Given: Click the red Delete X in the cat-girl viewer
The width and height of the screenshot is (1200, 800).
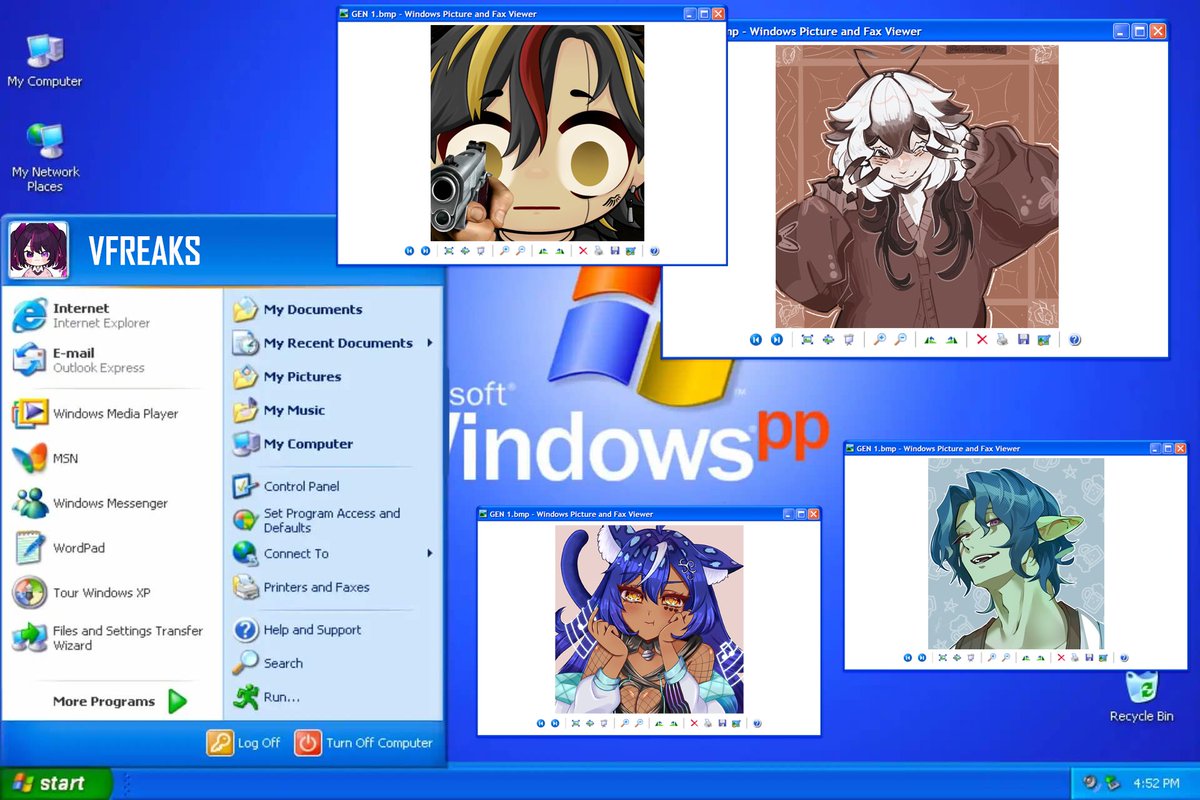Looking at the screenshot, I should (x=694, y=723).
